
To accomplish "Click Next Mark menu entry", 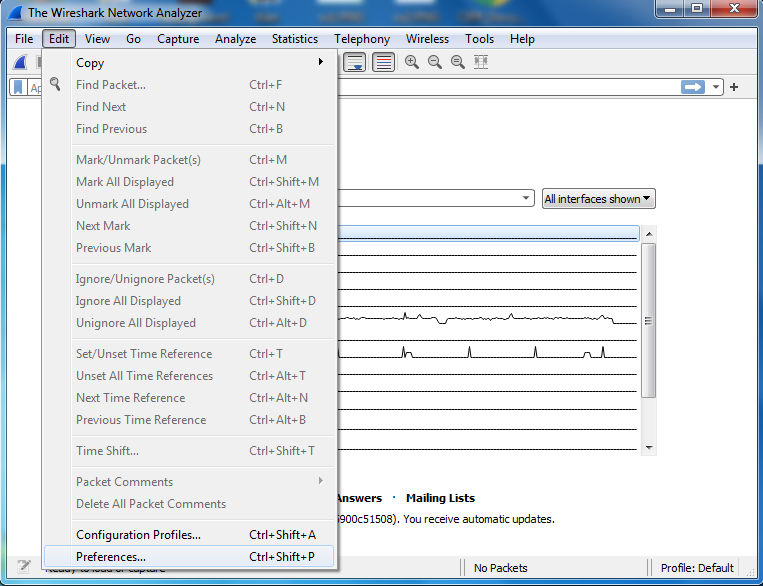I will click(x=189, y=225).
